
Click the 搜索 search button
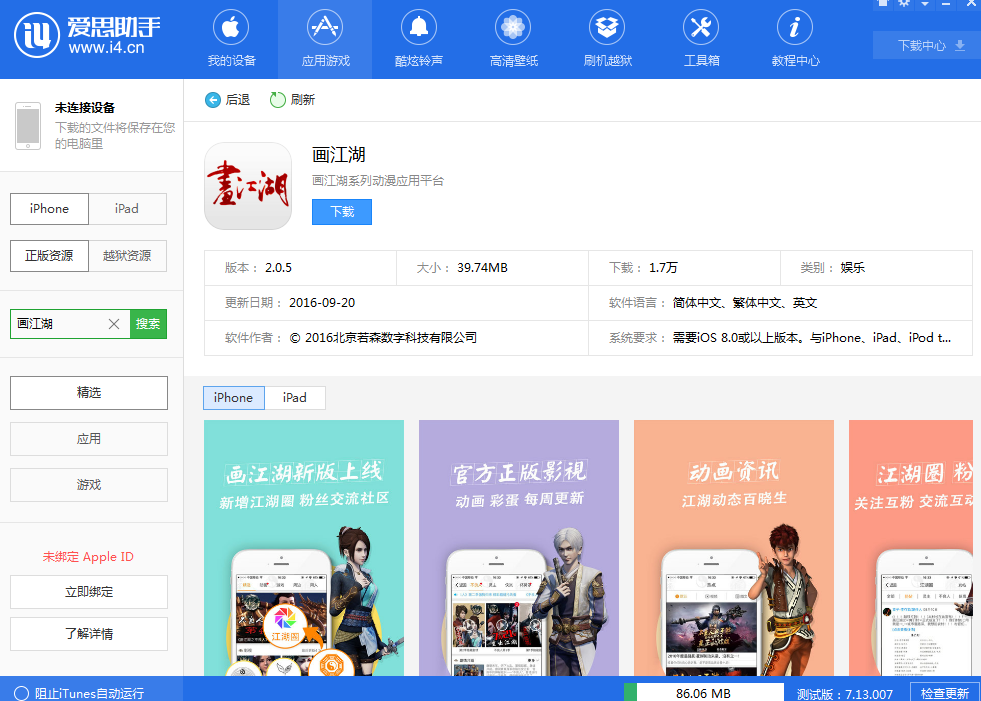(x=148, y=324)
